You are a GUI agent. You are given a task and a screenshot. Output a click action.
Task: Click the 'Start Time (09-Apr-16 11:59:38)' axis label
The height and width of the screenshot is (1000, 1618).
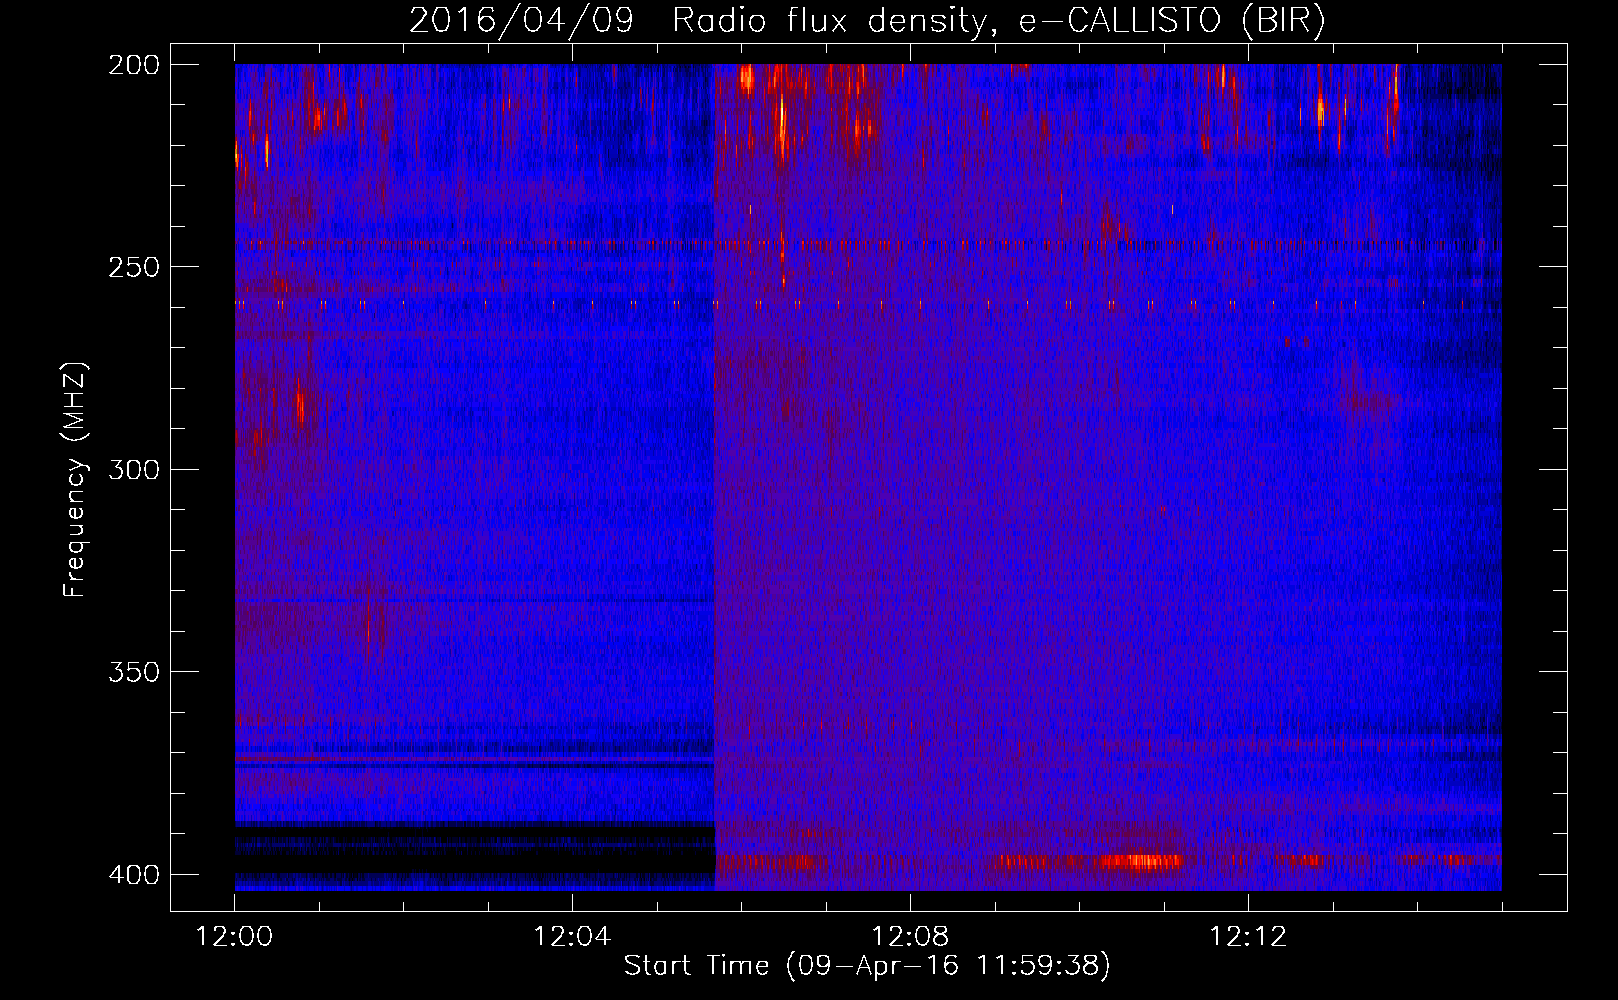pyautogui.click(x=867, y=966)
